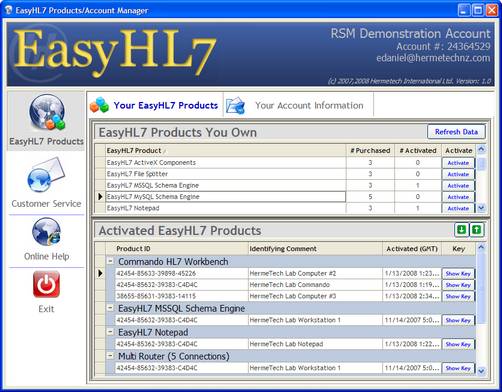Image resolution: width=502 pixels, height=392 pixels.
Task: Collapse the EasyHL7 Notepad group
Action: (110, 332)
